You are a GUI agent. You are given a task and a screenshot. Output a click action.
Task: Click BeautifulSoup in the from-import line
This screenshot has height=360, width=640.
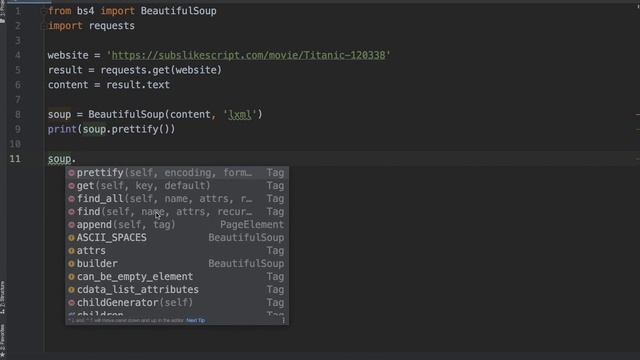178,11
